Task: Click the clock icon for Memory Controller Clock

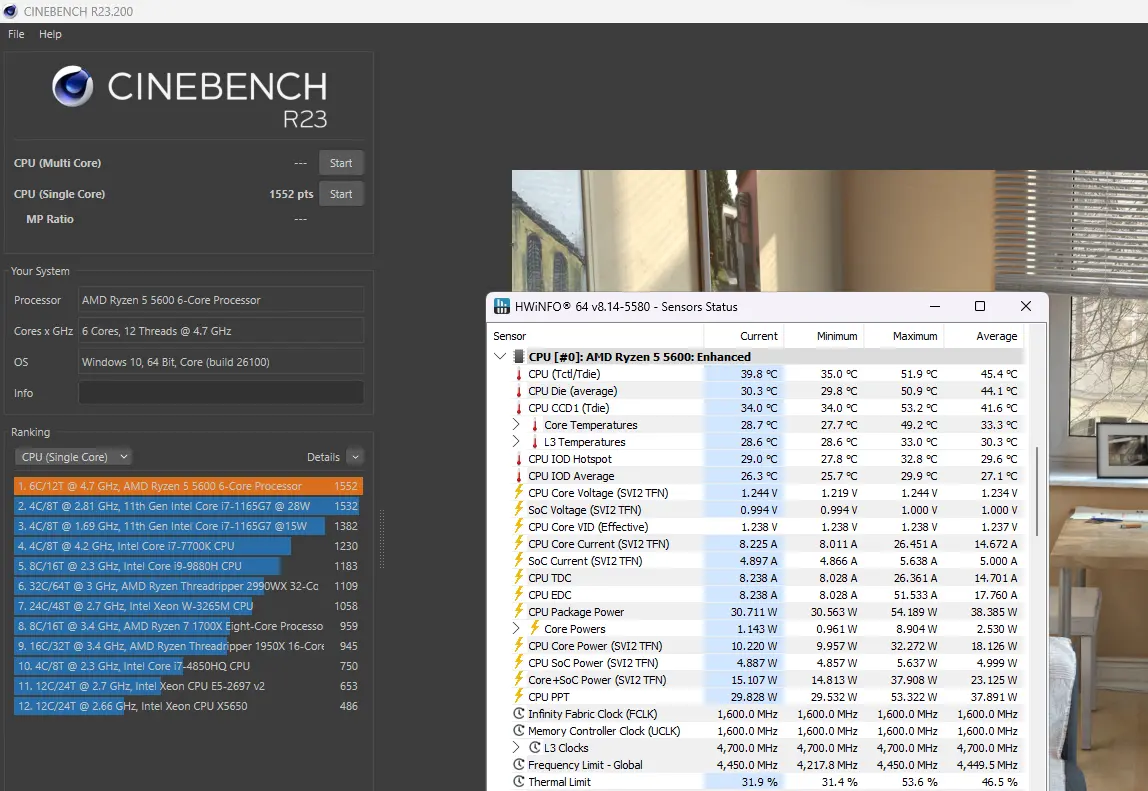Action: click(x=519, y=730)
